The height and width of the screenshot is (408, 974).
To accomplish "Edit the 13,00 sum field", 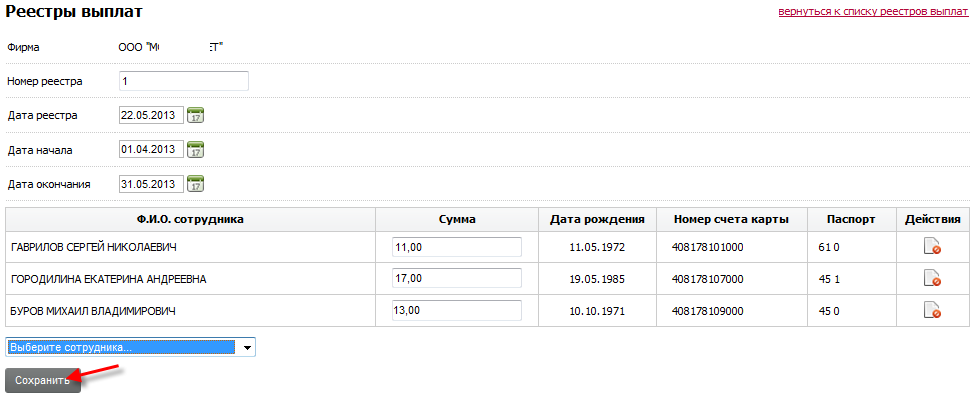I will [457, 311].
